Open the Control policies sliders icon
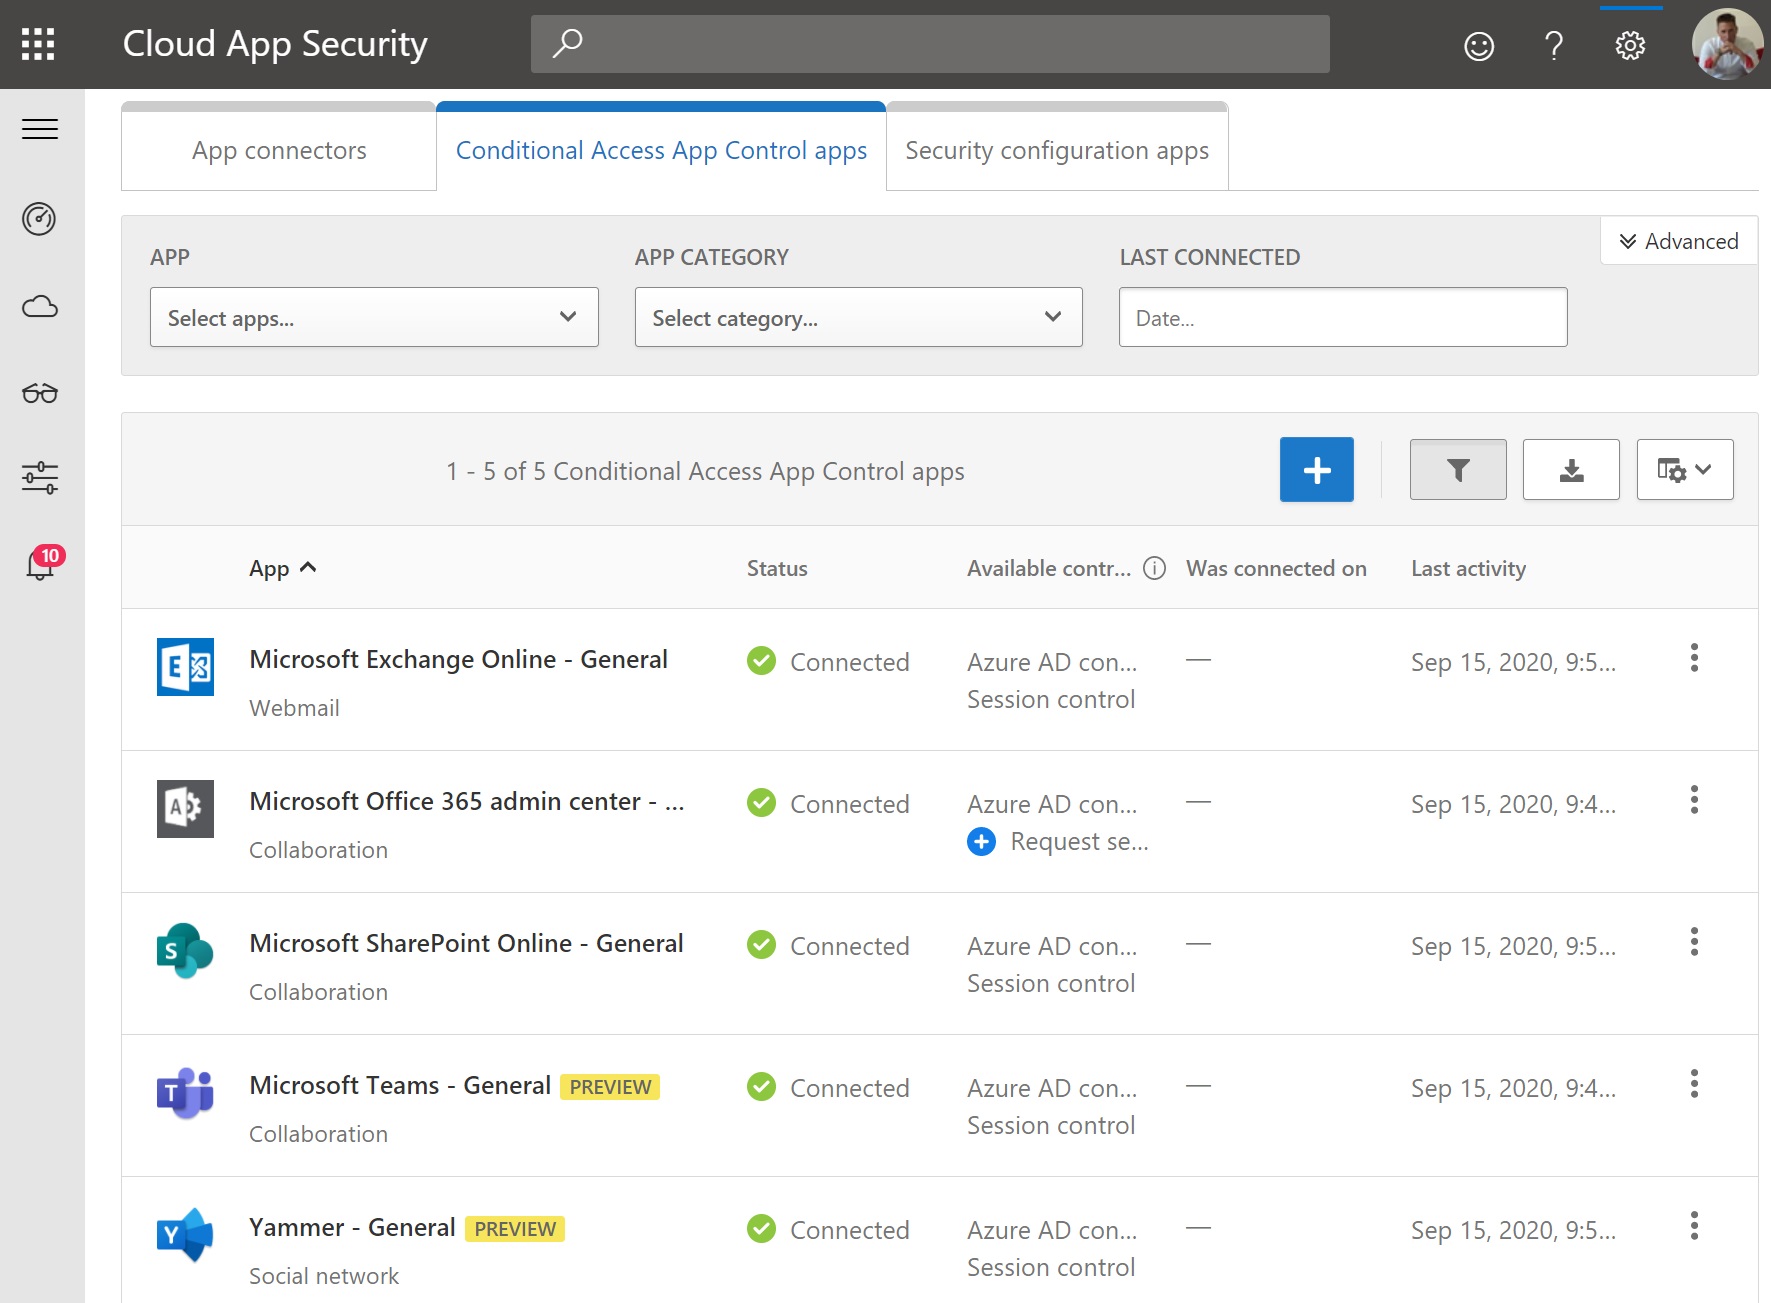Viewport: 1771px width, 1303px height. click(39, 478)
